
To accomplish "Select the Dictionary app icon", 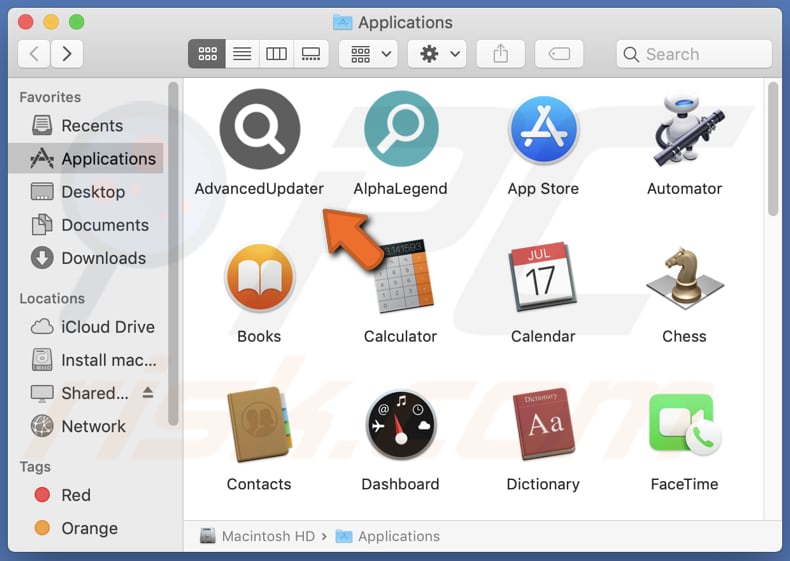I will (x=543, y=424).
